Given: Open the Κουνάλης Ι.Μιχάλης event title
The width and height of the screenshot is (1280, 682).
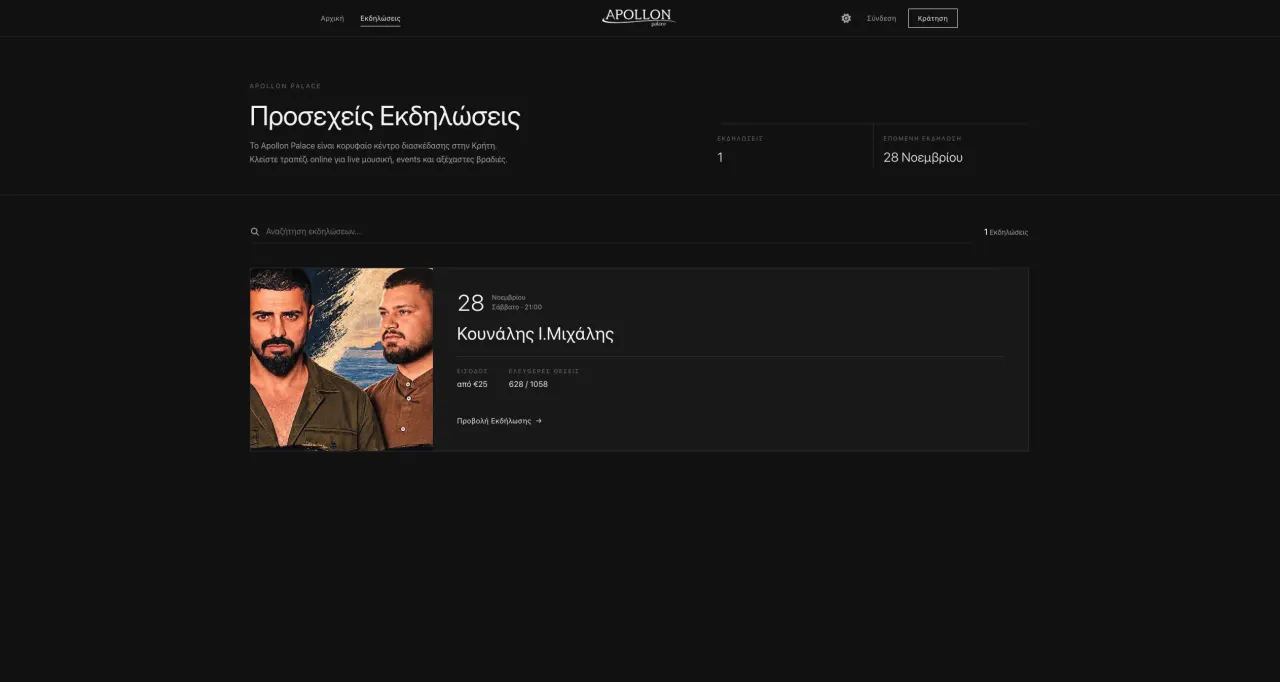Looking at the screenshot, I should click(x=535, y=334).
